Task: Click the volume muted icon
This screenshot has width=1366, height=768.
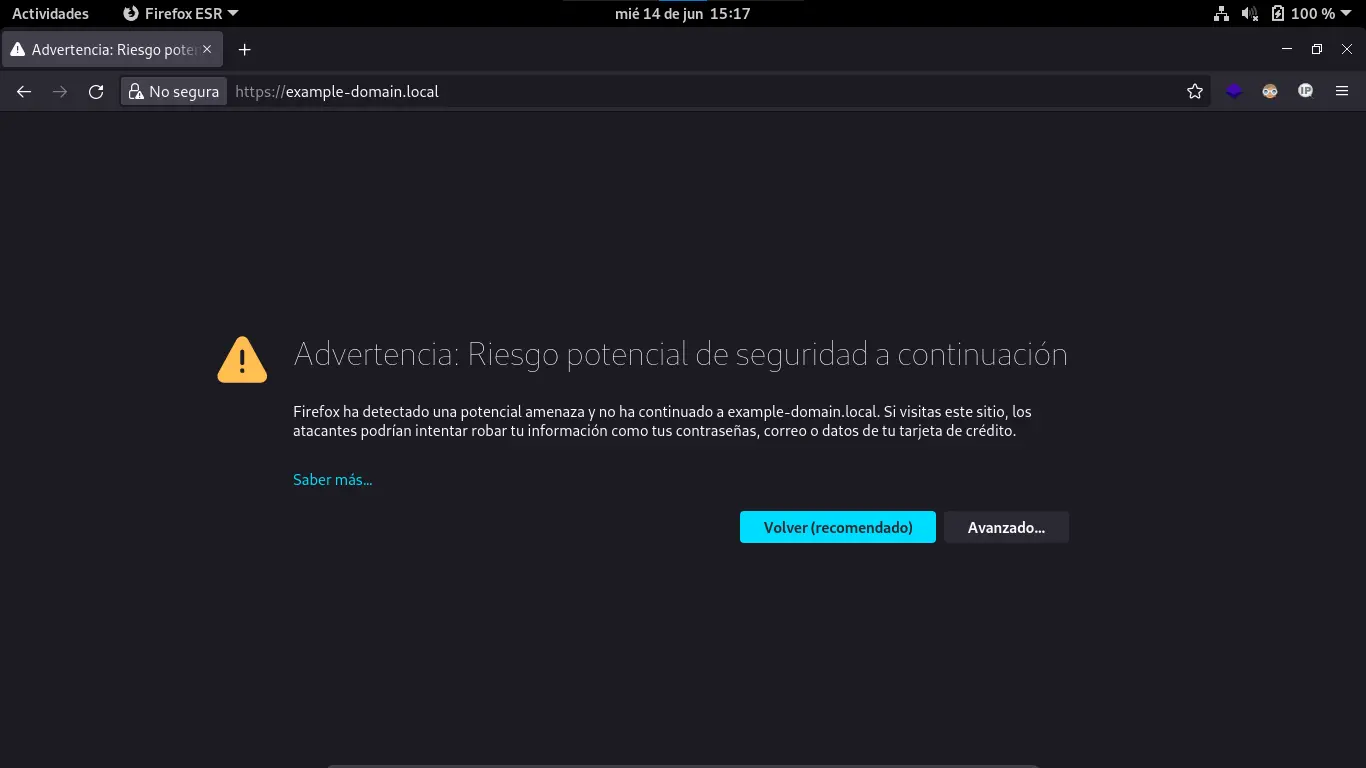Action: [1250, 13]
